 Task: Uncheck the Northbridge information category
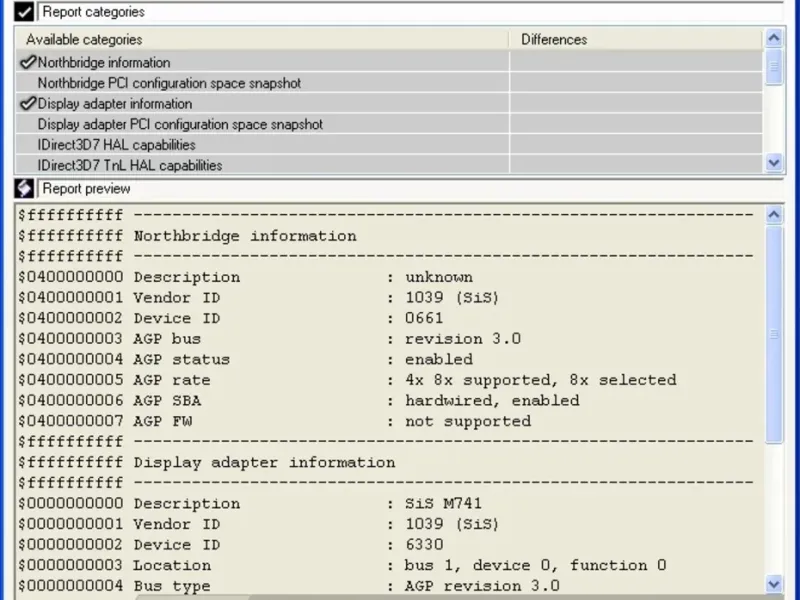(x=28, y=62)
